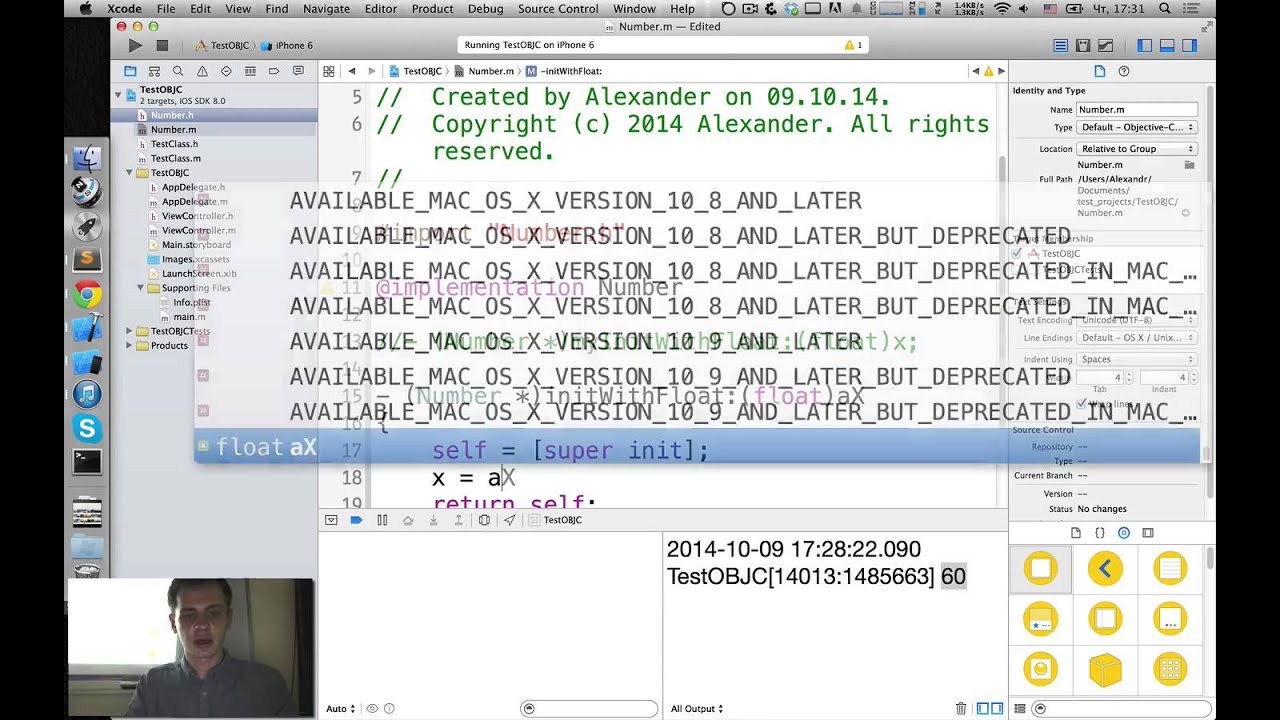Expand the Products group
This screenshot has height=720, width=1280.
pyautogui.click(x=130, y=345)
